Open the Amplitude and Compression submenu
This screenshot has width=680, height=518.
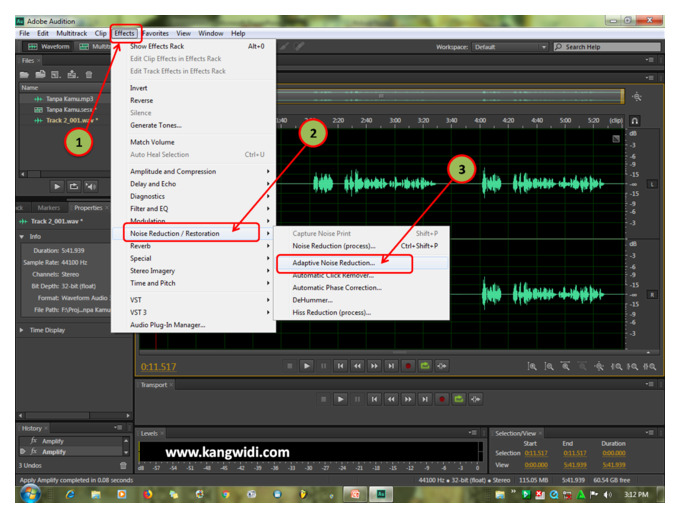(193, 171)
